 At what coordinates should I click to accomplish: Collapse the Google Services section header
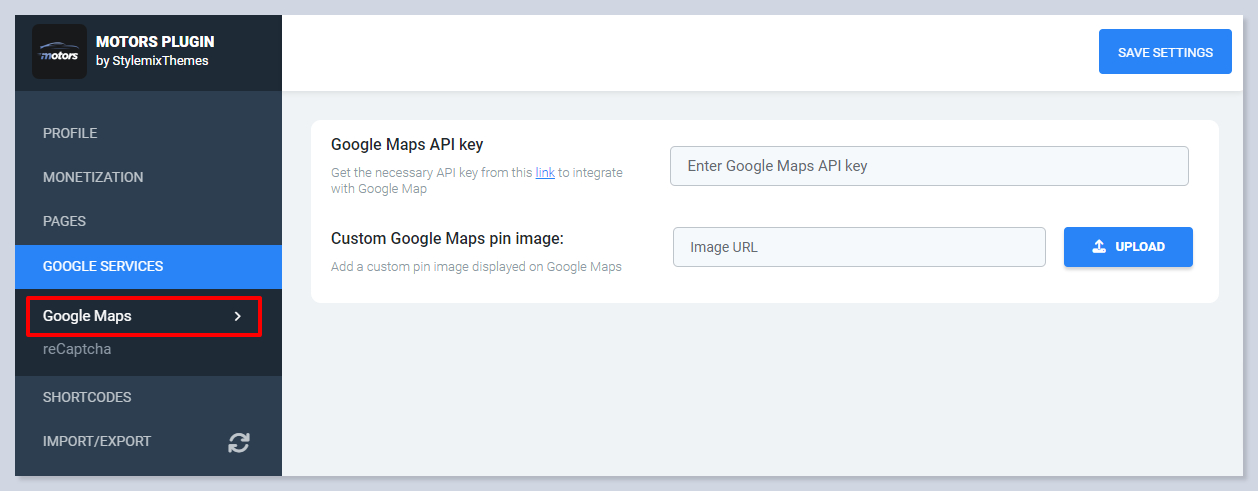[103, 267]
